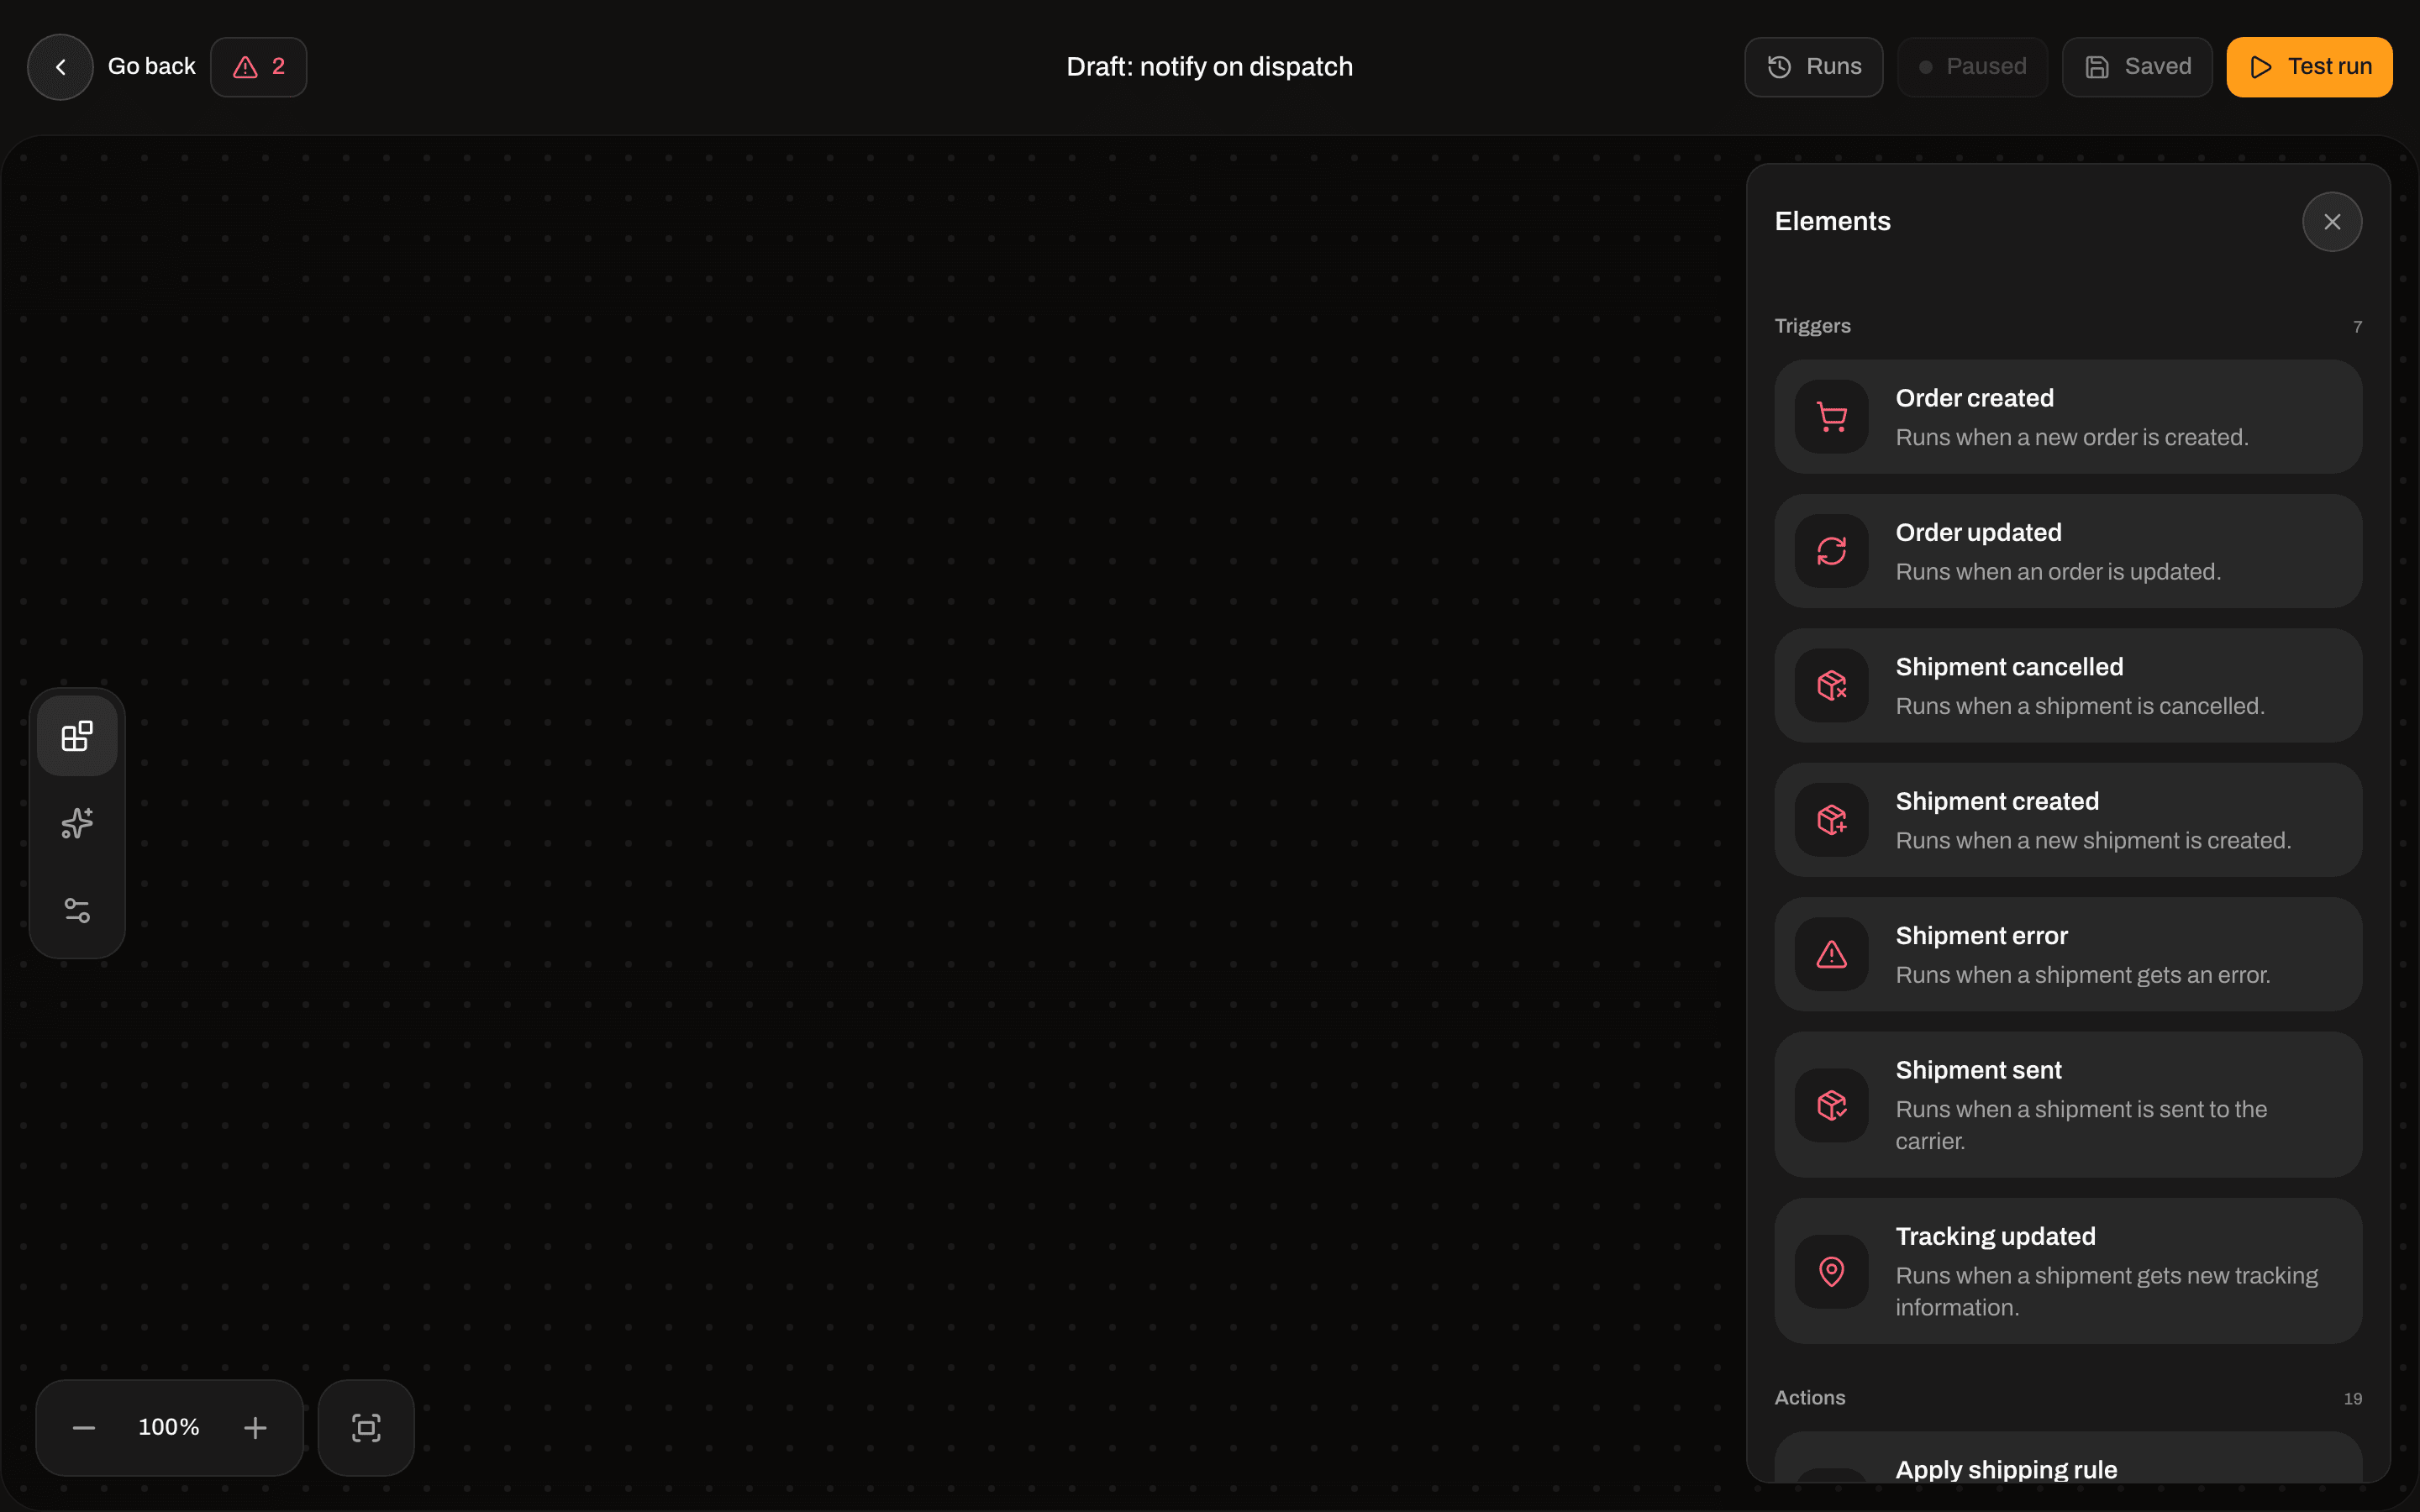Image resolution: width=2420 pixels, height=1512 pixels.
Task: Click the Shipment error warning icon
Action: coord(1831,954)
